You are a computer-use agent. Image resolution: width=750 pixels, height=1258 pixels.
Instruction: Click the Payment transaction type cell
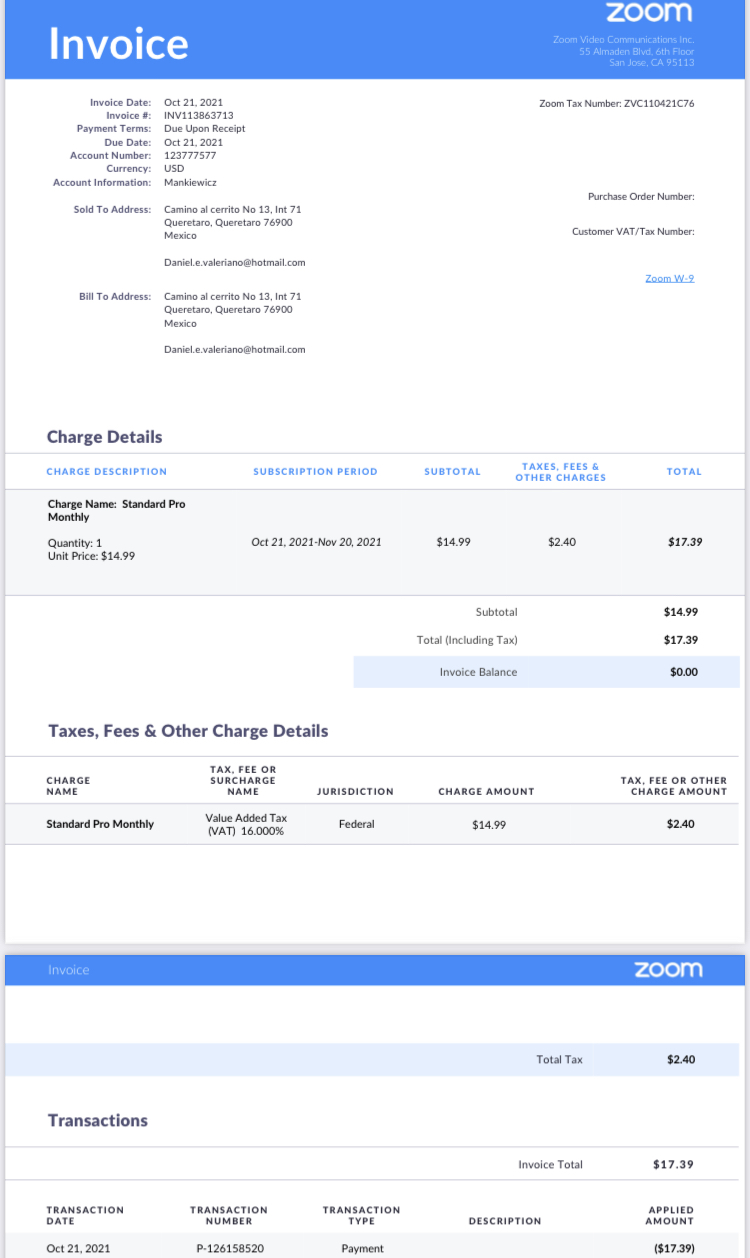pos(362,1248)
